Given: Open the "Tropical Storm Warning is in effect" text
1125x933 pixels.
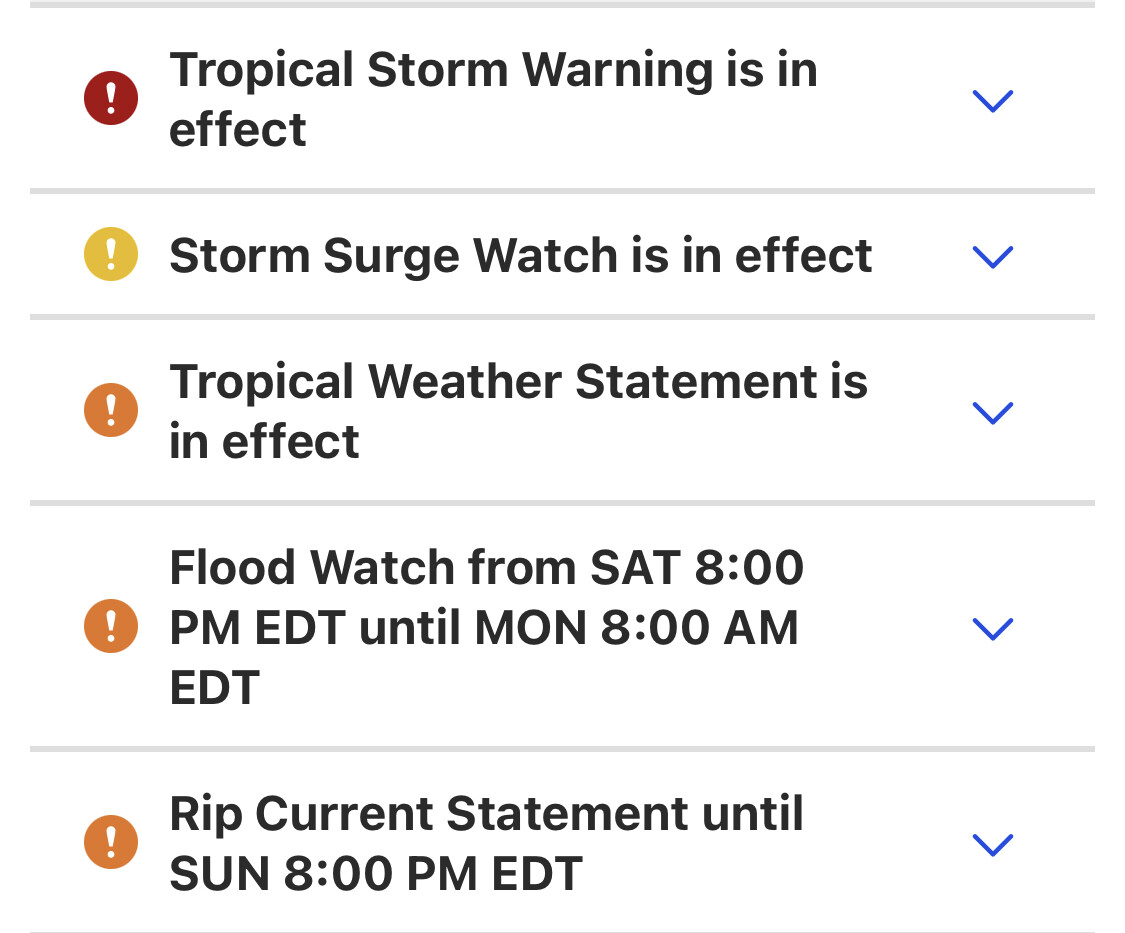Looking at the screenshot, I should click(493, 99).
